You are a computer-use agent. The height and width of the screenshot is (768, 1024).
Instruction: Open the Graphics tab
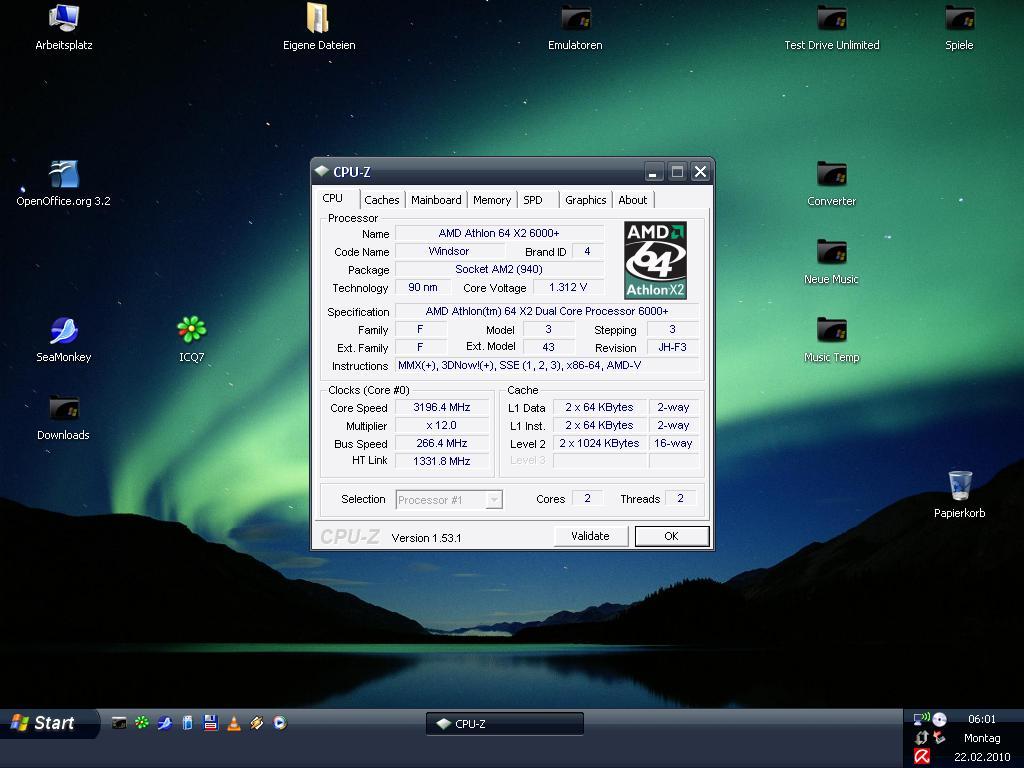[585, 200]
